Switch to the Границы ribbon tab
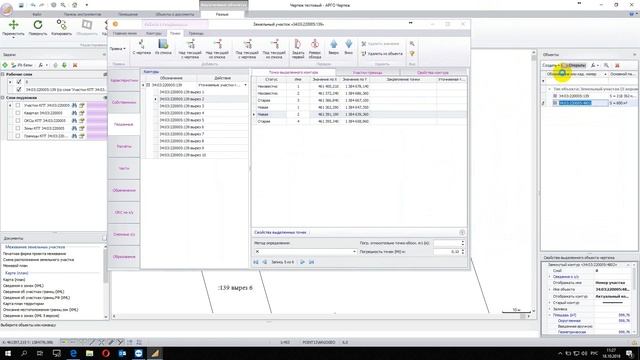Image resolution: width=640 pixels, height=360 pixels. (196, 33)
